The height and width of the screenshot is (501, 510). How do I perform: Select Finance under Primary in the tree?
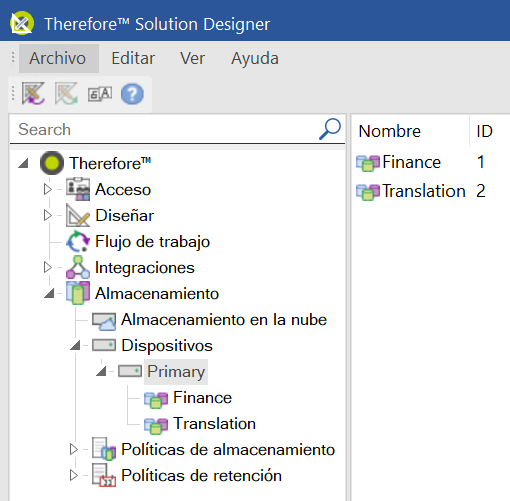tap(202, 397)
